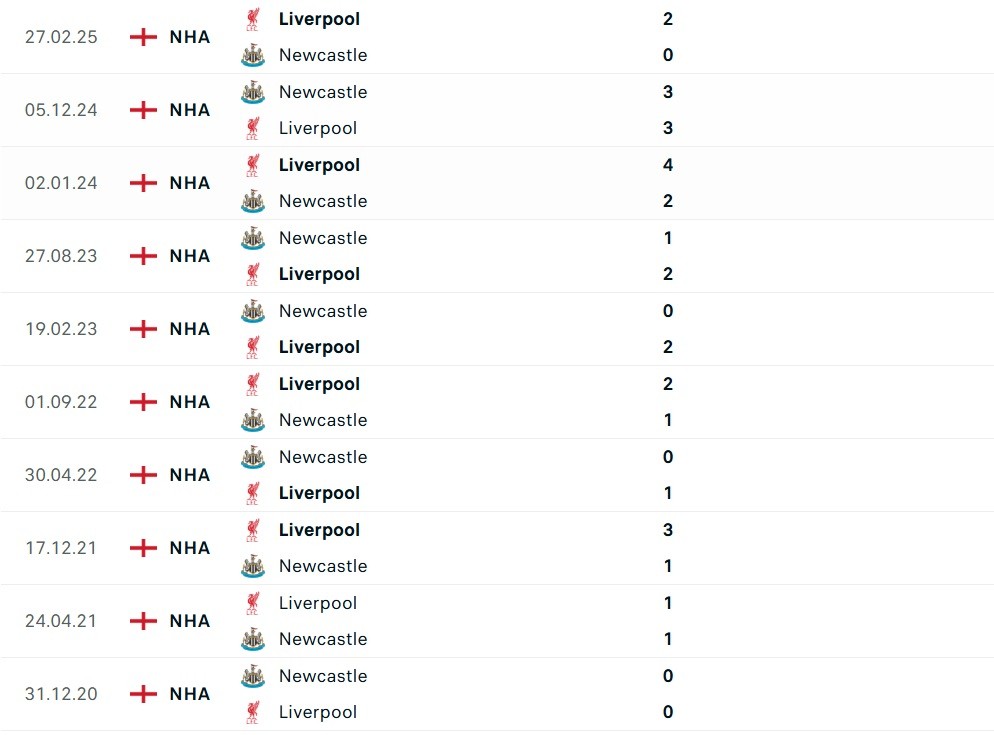This screenshot has width=994, height=735.
Task: Click England flag beside 27.02.25 match
Action: [x=144, y=37]
